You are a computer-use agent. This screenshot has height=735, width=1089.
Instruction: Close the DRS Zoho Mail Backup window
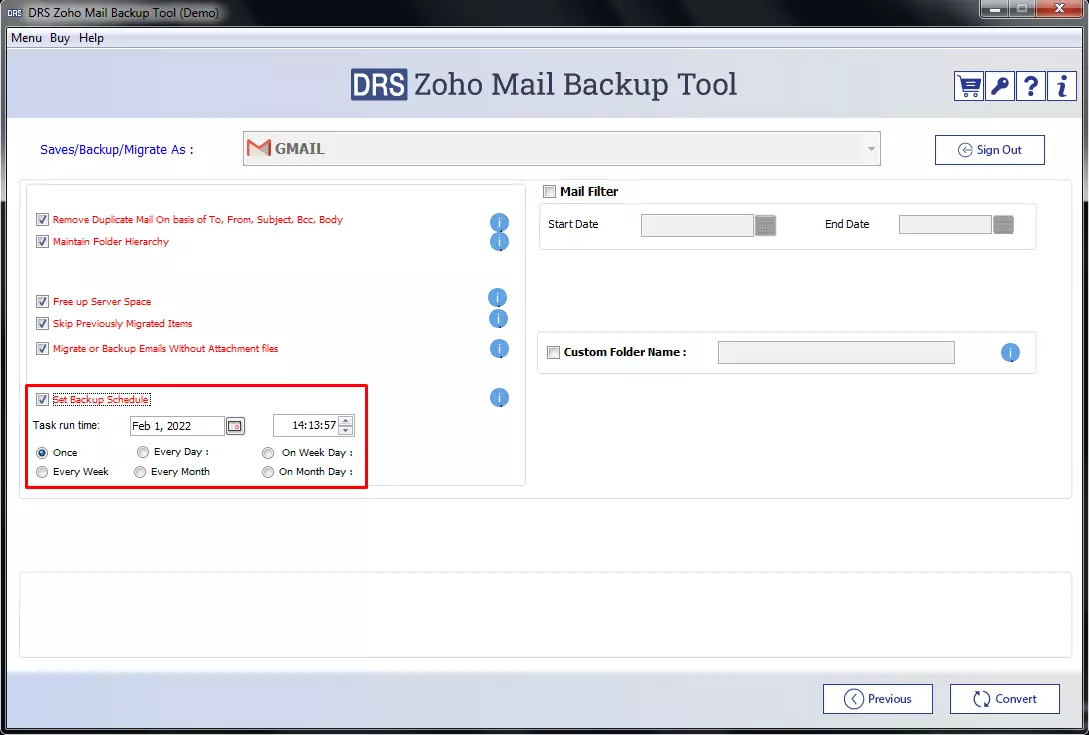[1059, 8]
